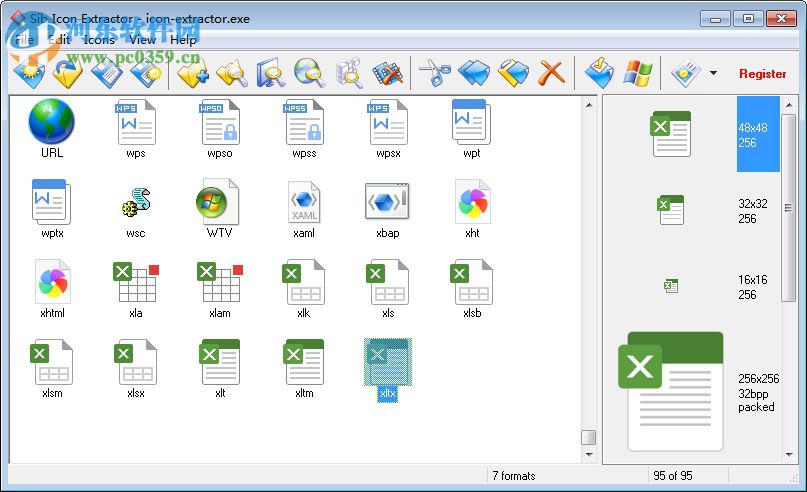Click the 48x48 Excel preview image
807x492 pixels.
[670, 134]
